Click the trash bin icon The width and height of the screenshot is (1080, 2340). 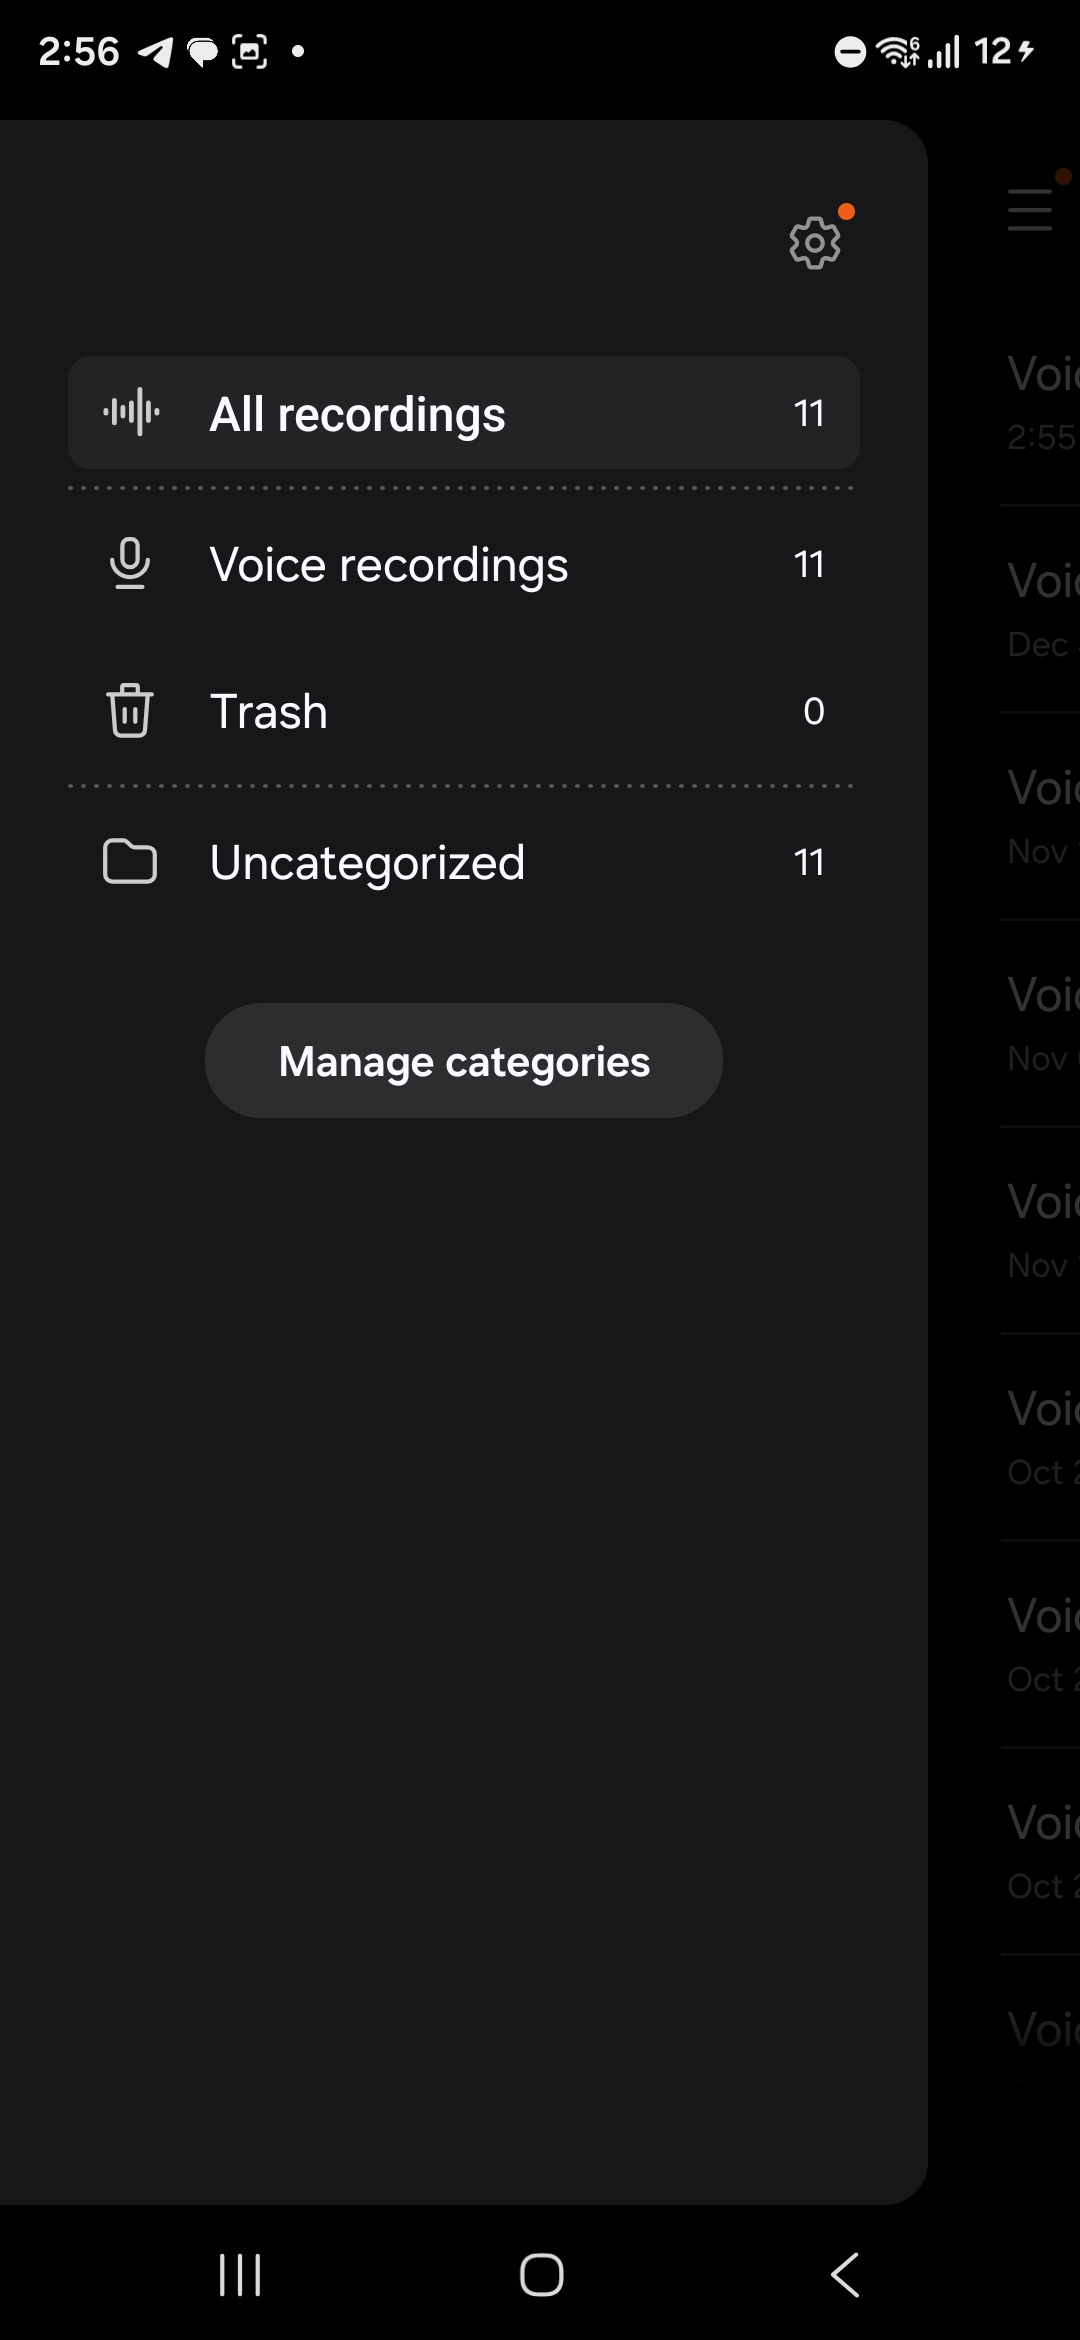[128, 711]
